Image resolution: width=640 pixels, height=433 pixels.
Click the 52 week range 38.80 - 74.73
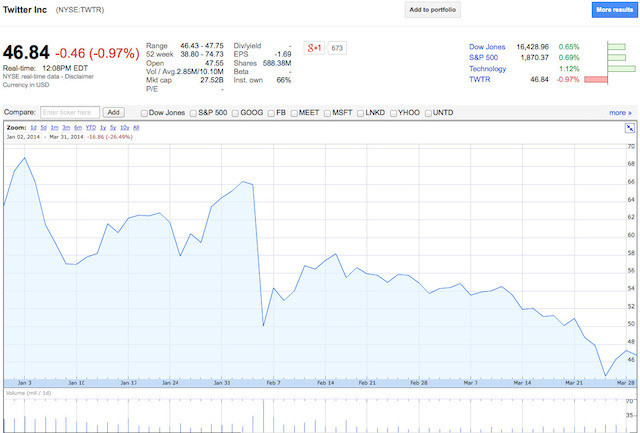[x=202, y=54]
